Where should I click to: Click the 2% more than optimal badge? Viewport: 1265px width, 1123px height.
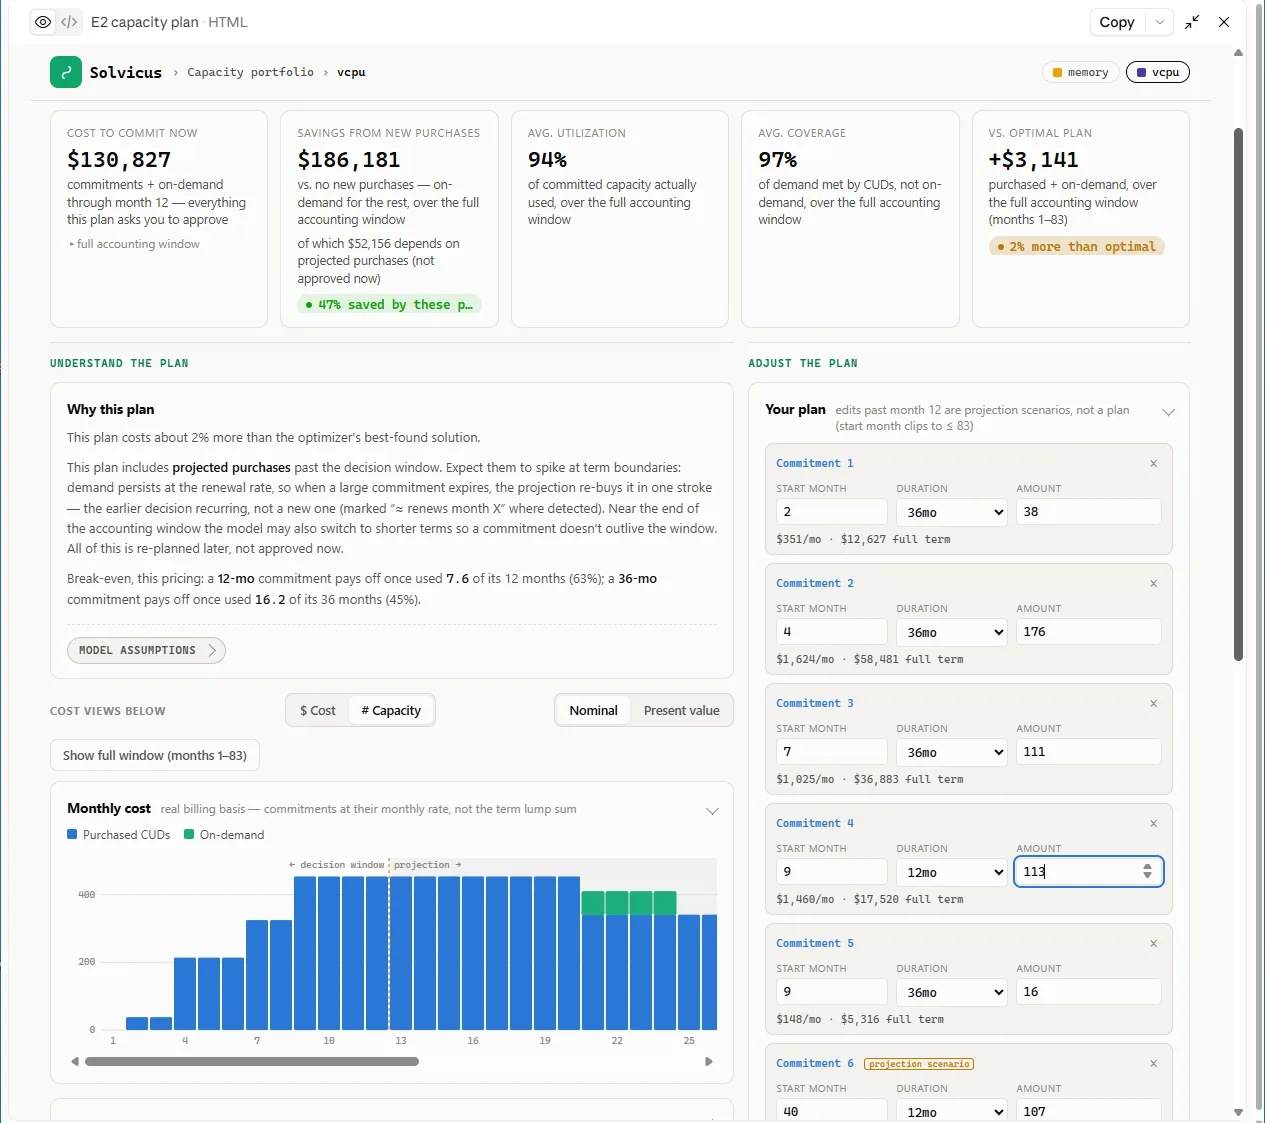point(1077,246)
